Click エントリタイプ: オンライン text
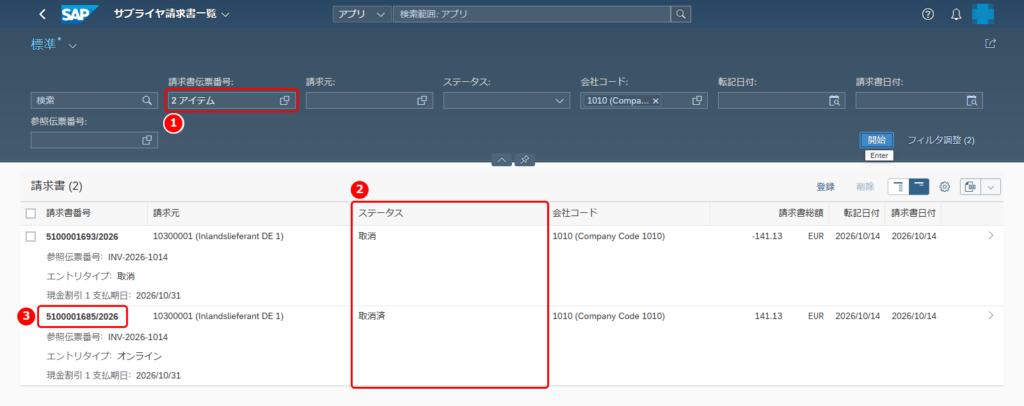This screenshot has width=1024, height=406. pyautogui.click(x=104, y=356)
